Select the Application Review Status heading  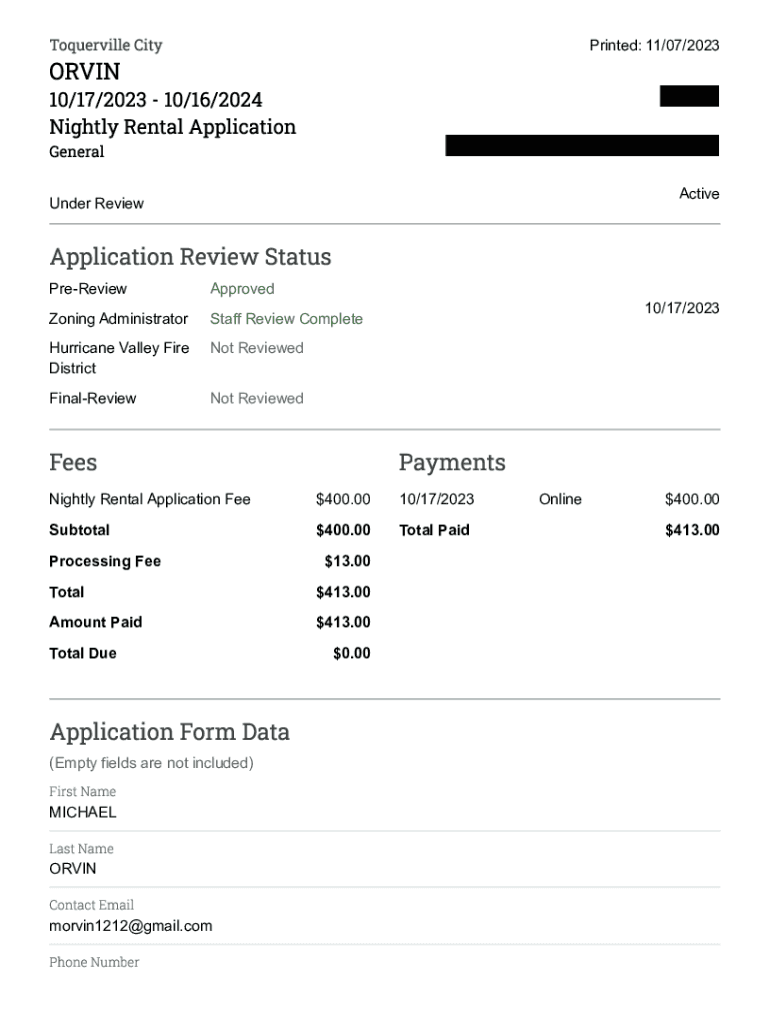pyautogui.click(x=190, y=257)
